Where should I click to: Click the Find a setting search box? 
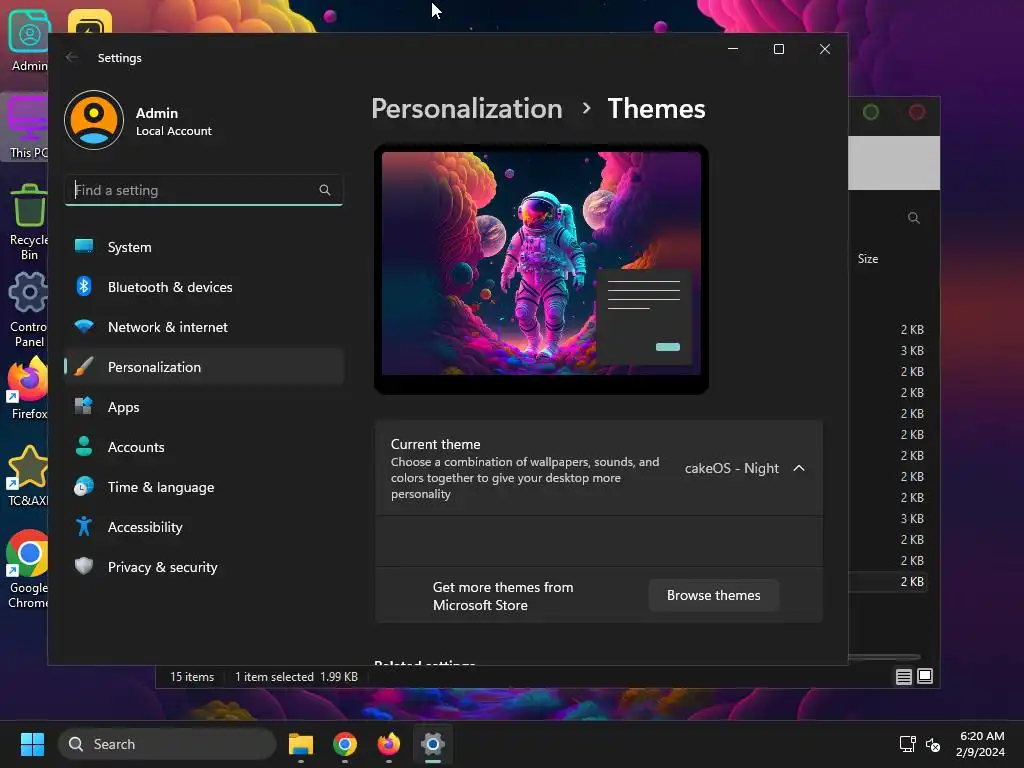click(204, 190)
